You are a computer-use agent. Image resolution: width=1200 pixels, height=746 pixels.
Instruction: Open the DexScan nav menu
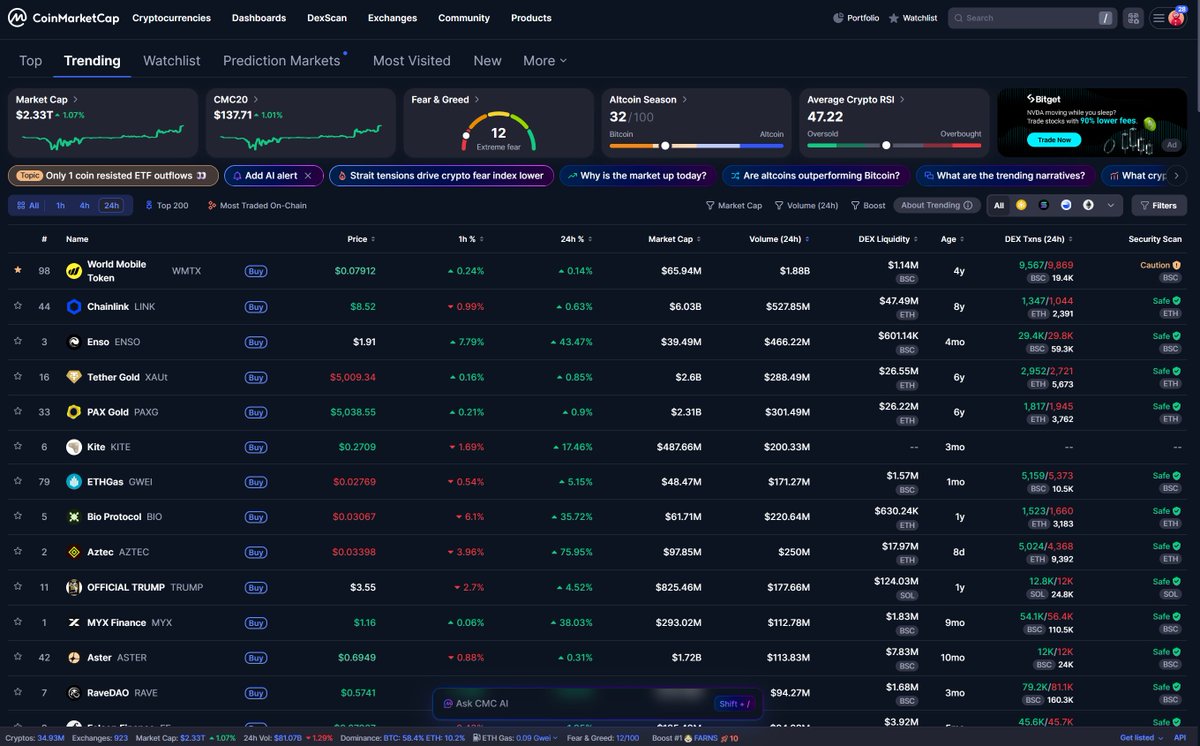(325, 18)
